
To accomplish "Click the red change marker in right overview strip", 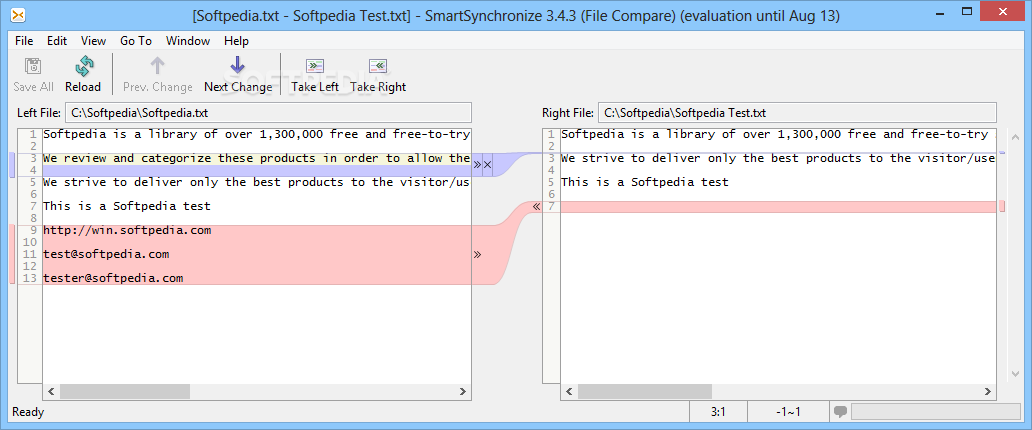I will [1002, 207].
